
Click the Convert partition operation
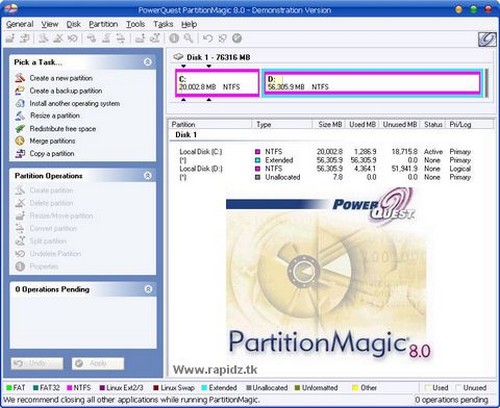click(53, 228)
